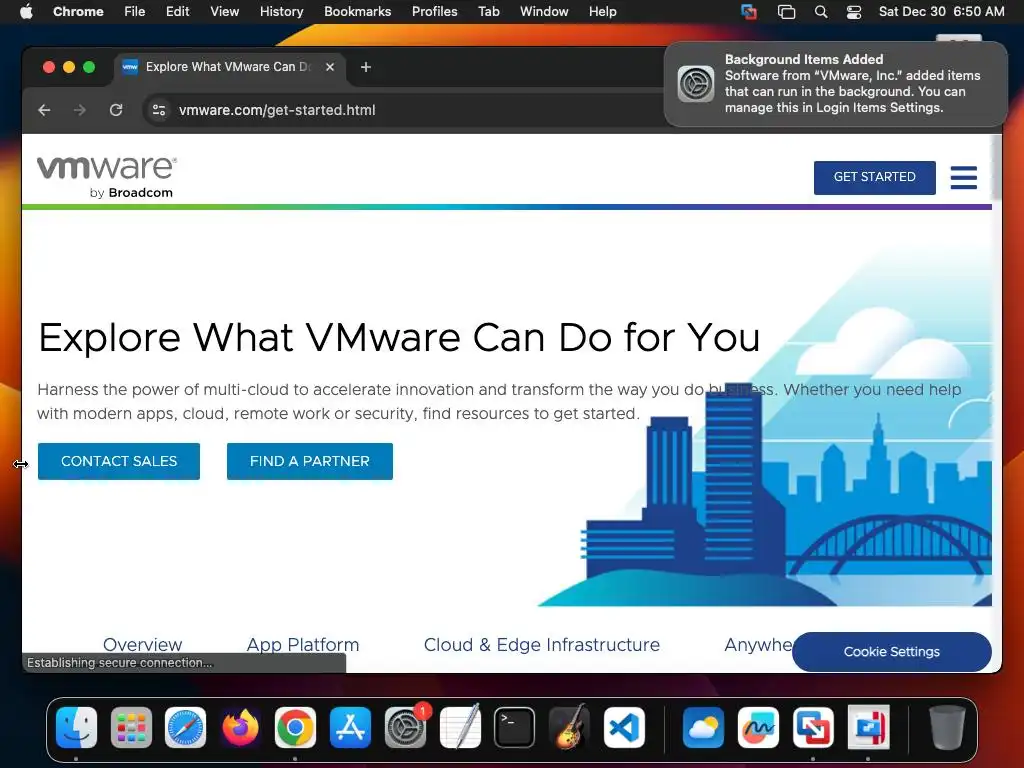Open the View menu
1024x768 pixels.
pos(224,12)
